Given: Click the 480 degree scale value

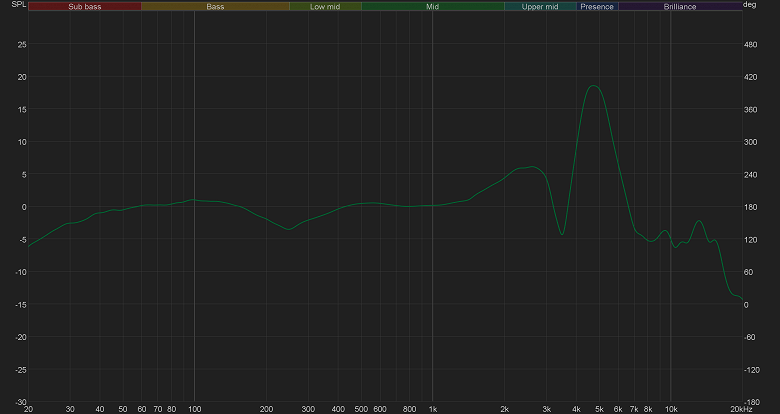Looking at the screenshot, I should 750,45.
